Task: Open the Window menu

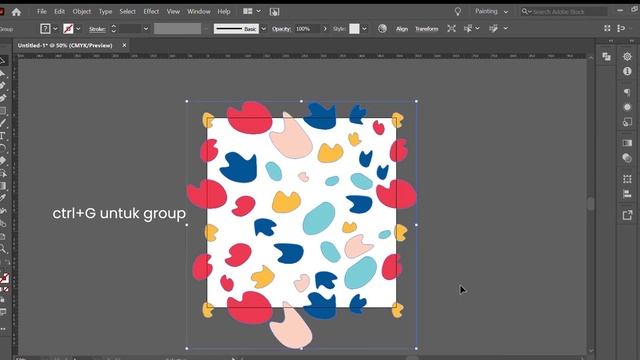Action: point(199,11)
